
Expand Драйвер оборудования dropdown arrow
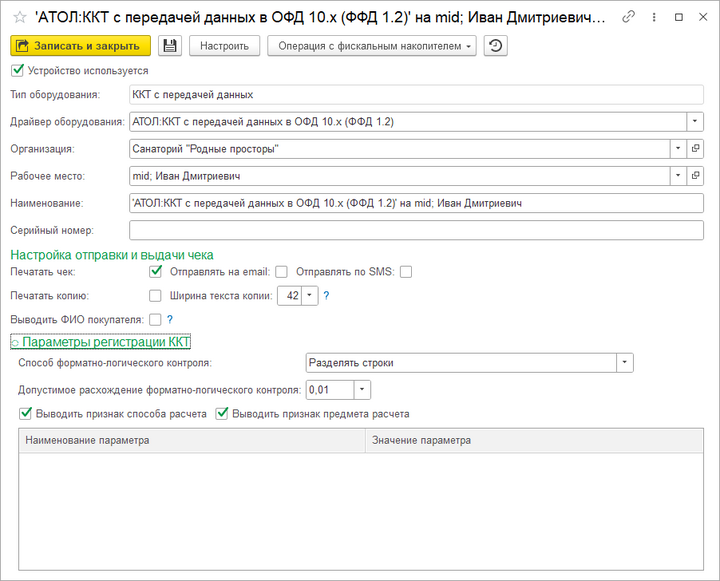(695, 122)
